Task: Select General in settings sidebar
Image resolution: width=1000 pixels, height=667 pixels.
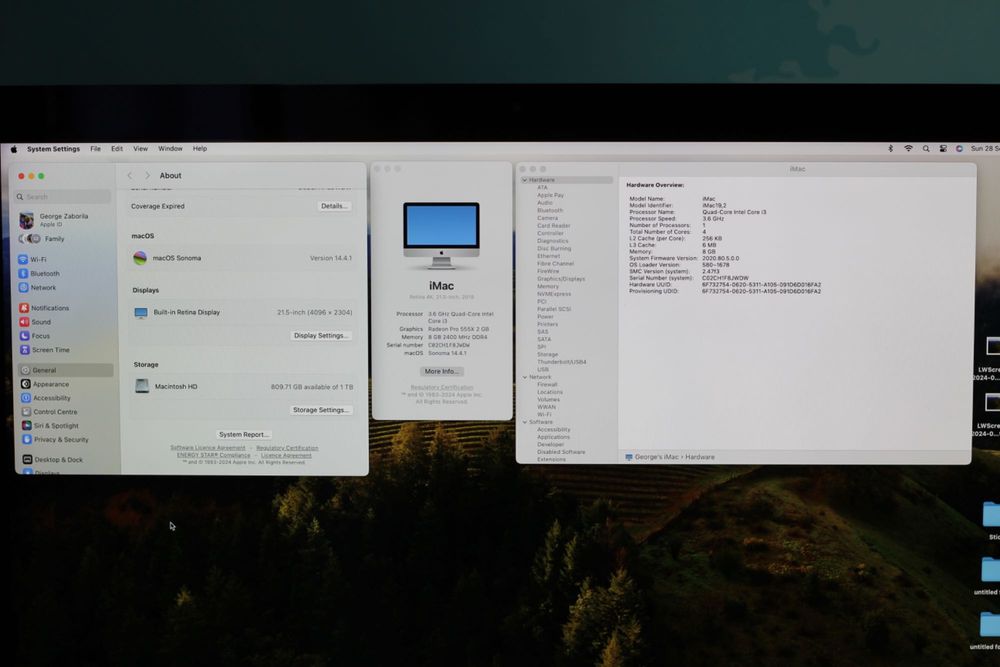Action: click(64, 370)
